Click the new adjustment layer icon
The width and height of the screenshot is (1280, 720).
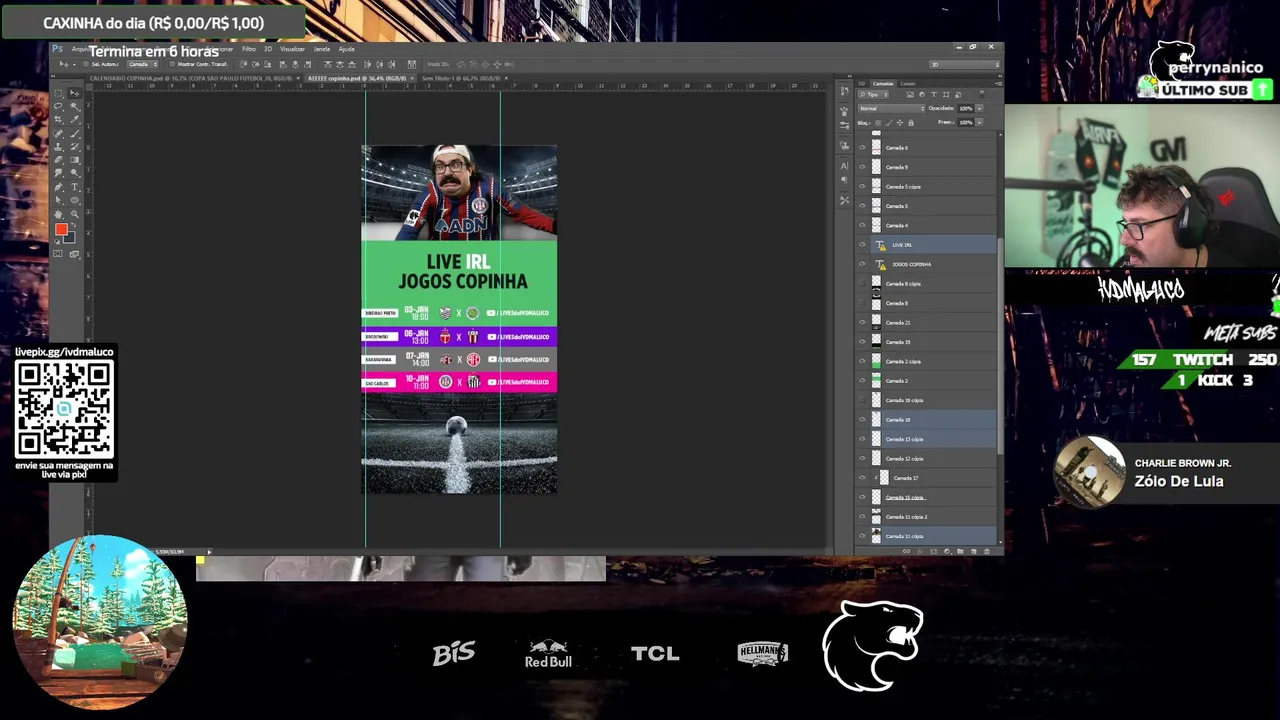[947, 551]
